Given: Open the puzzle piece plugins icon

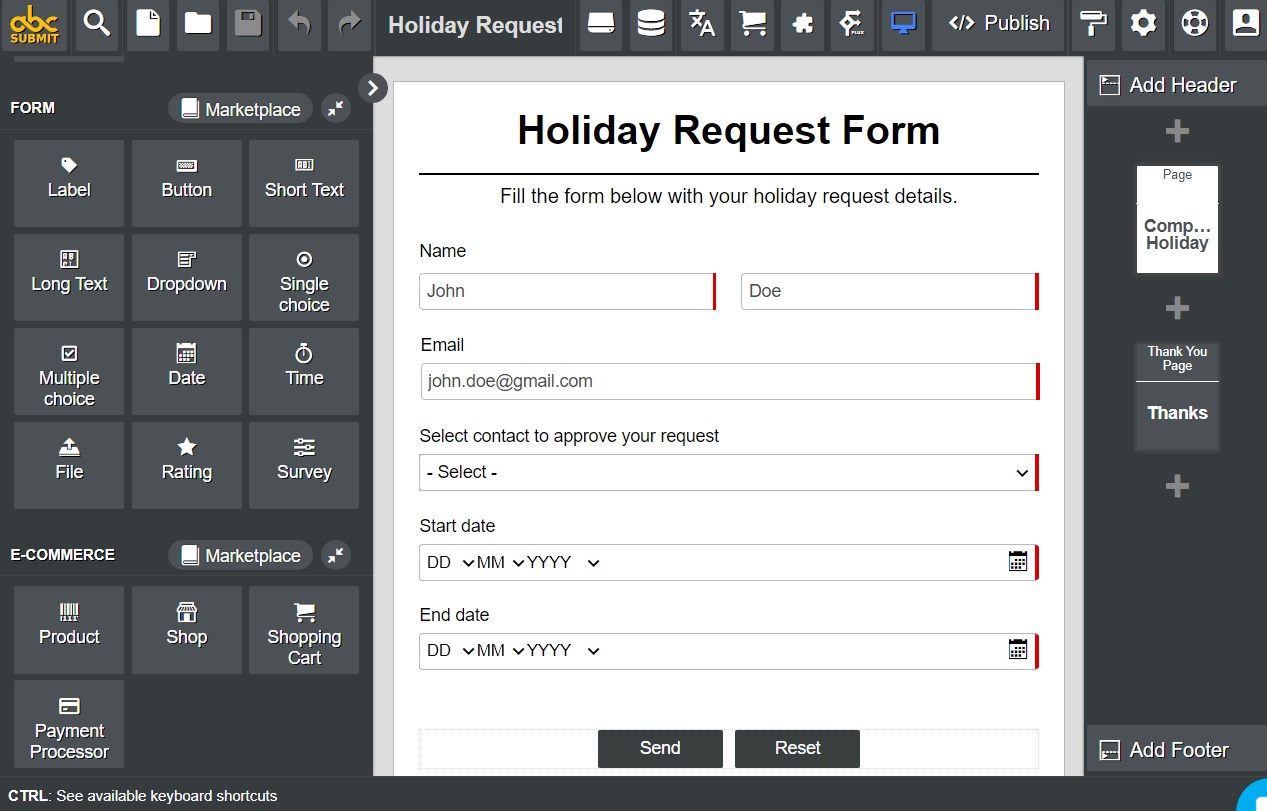Looking at the screenshot, I should point(802,24).
